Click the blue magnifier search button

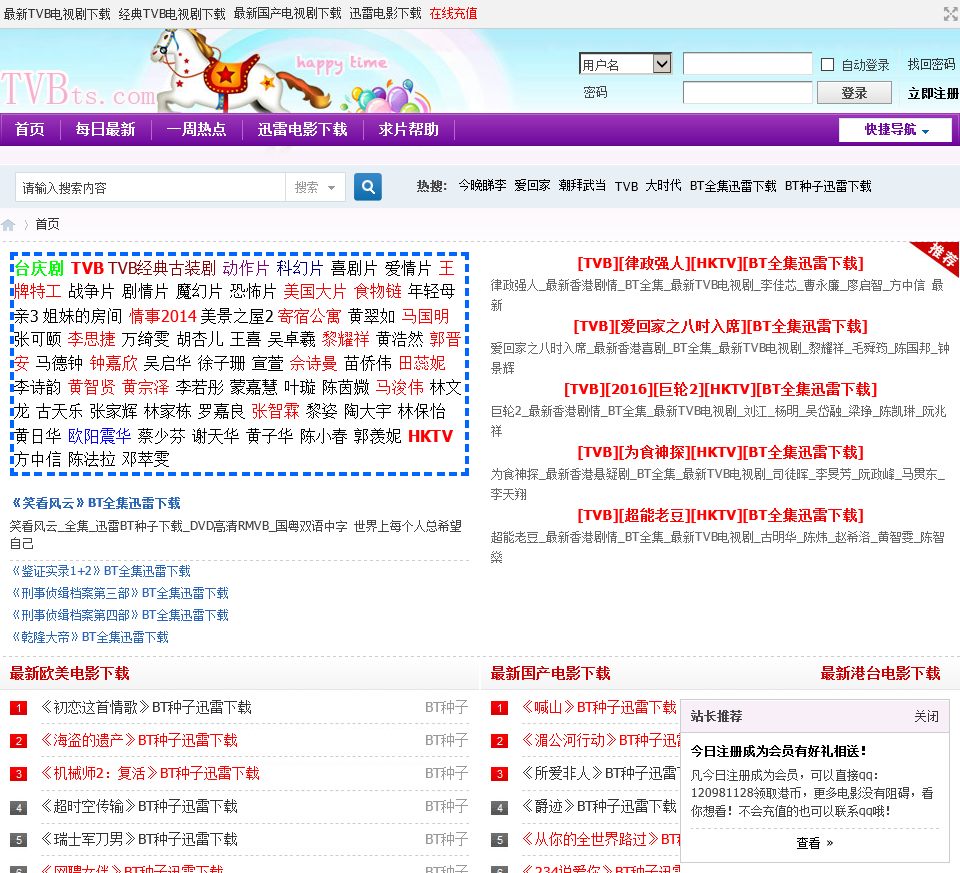coord(368,187)
